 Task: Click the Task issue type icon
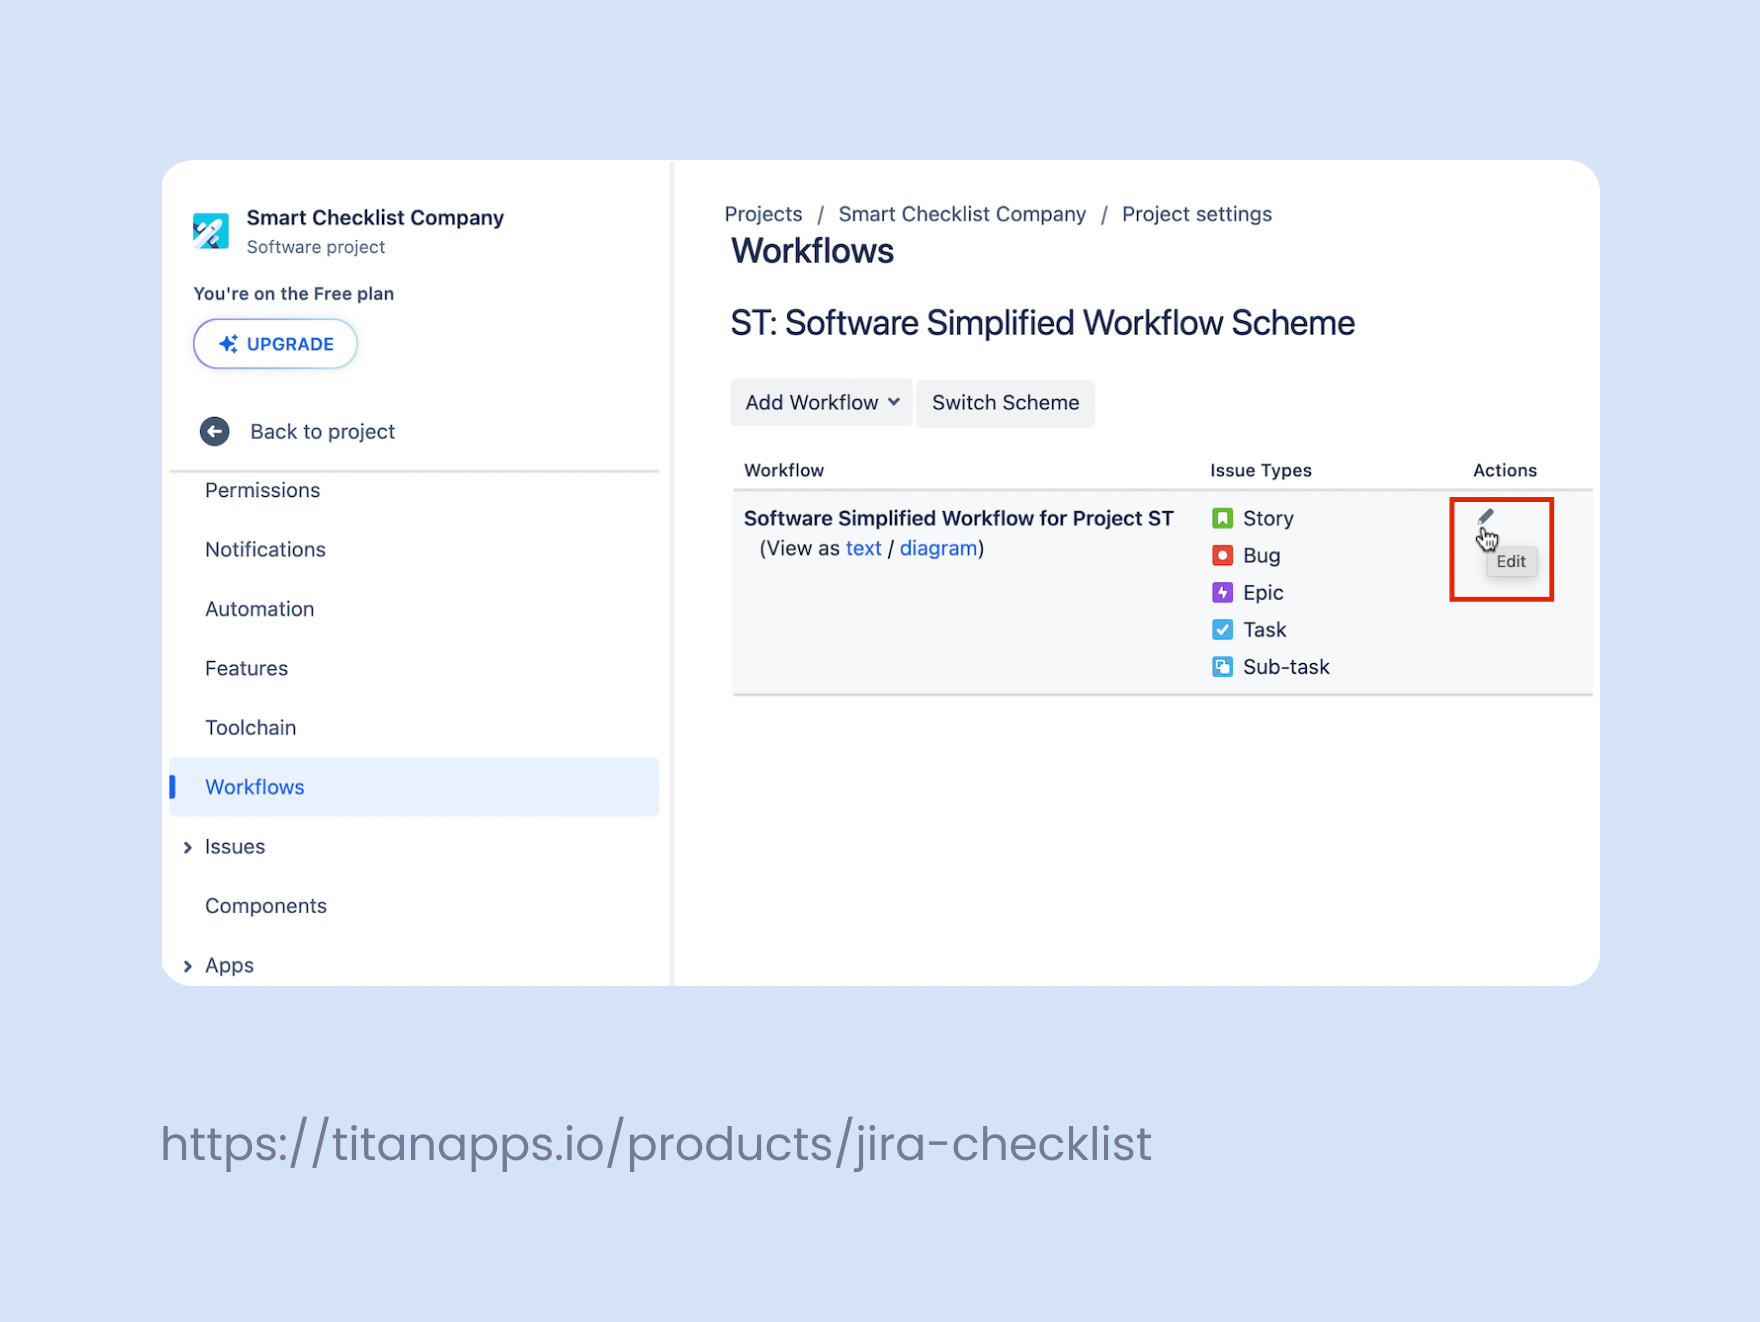[x=1222, y=629]
